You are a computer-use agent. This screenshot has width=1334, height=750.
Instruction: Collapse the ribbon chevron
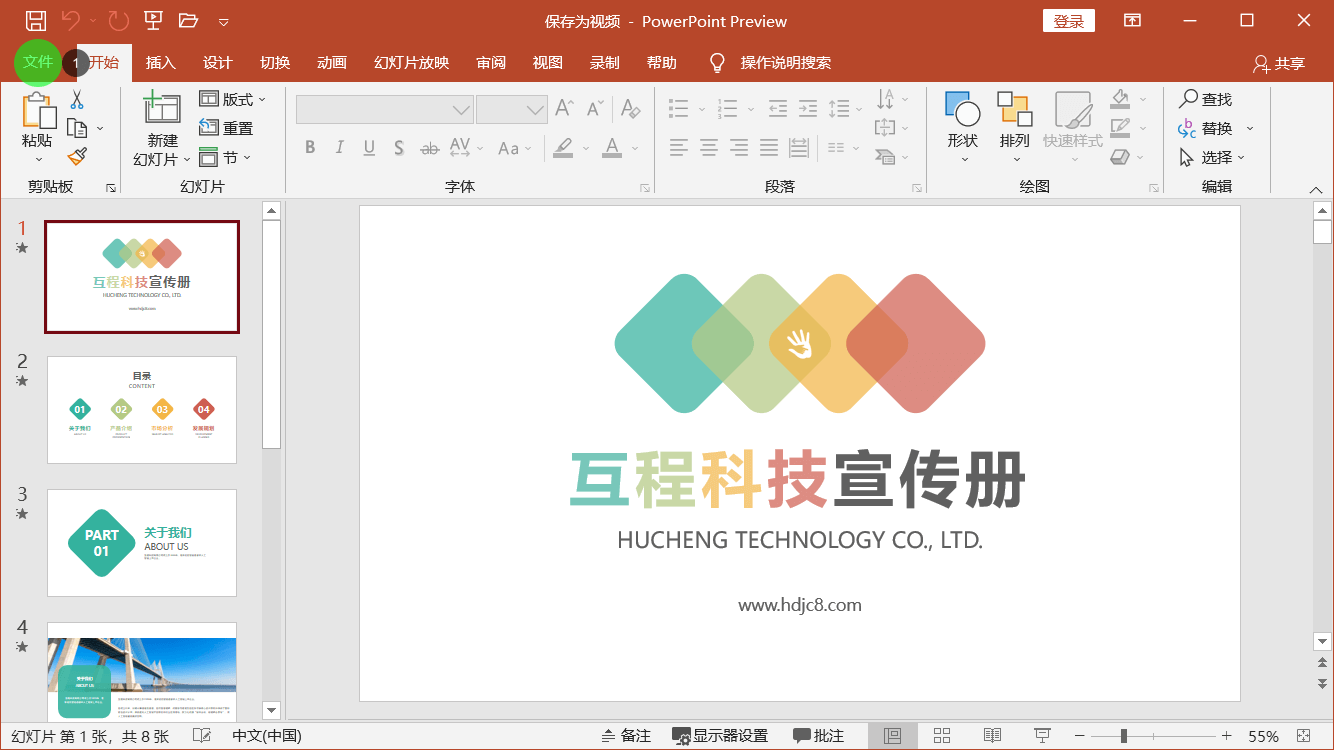(x=1316, y=190)
